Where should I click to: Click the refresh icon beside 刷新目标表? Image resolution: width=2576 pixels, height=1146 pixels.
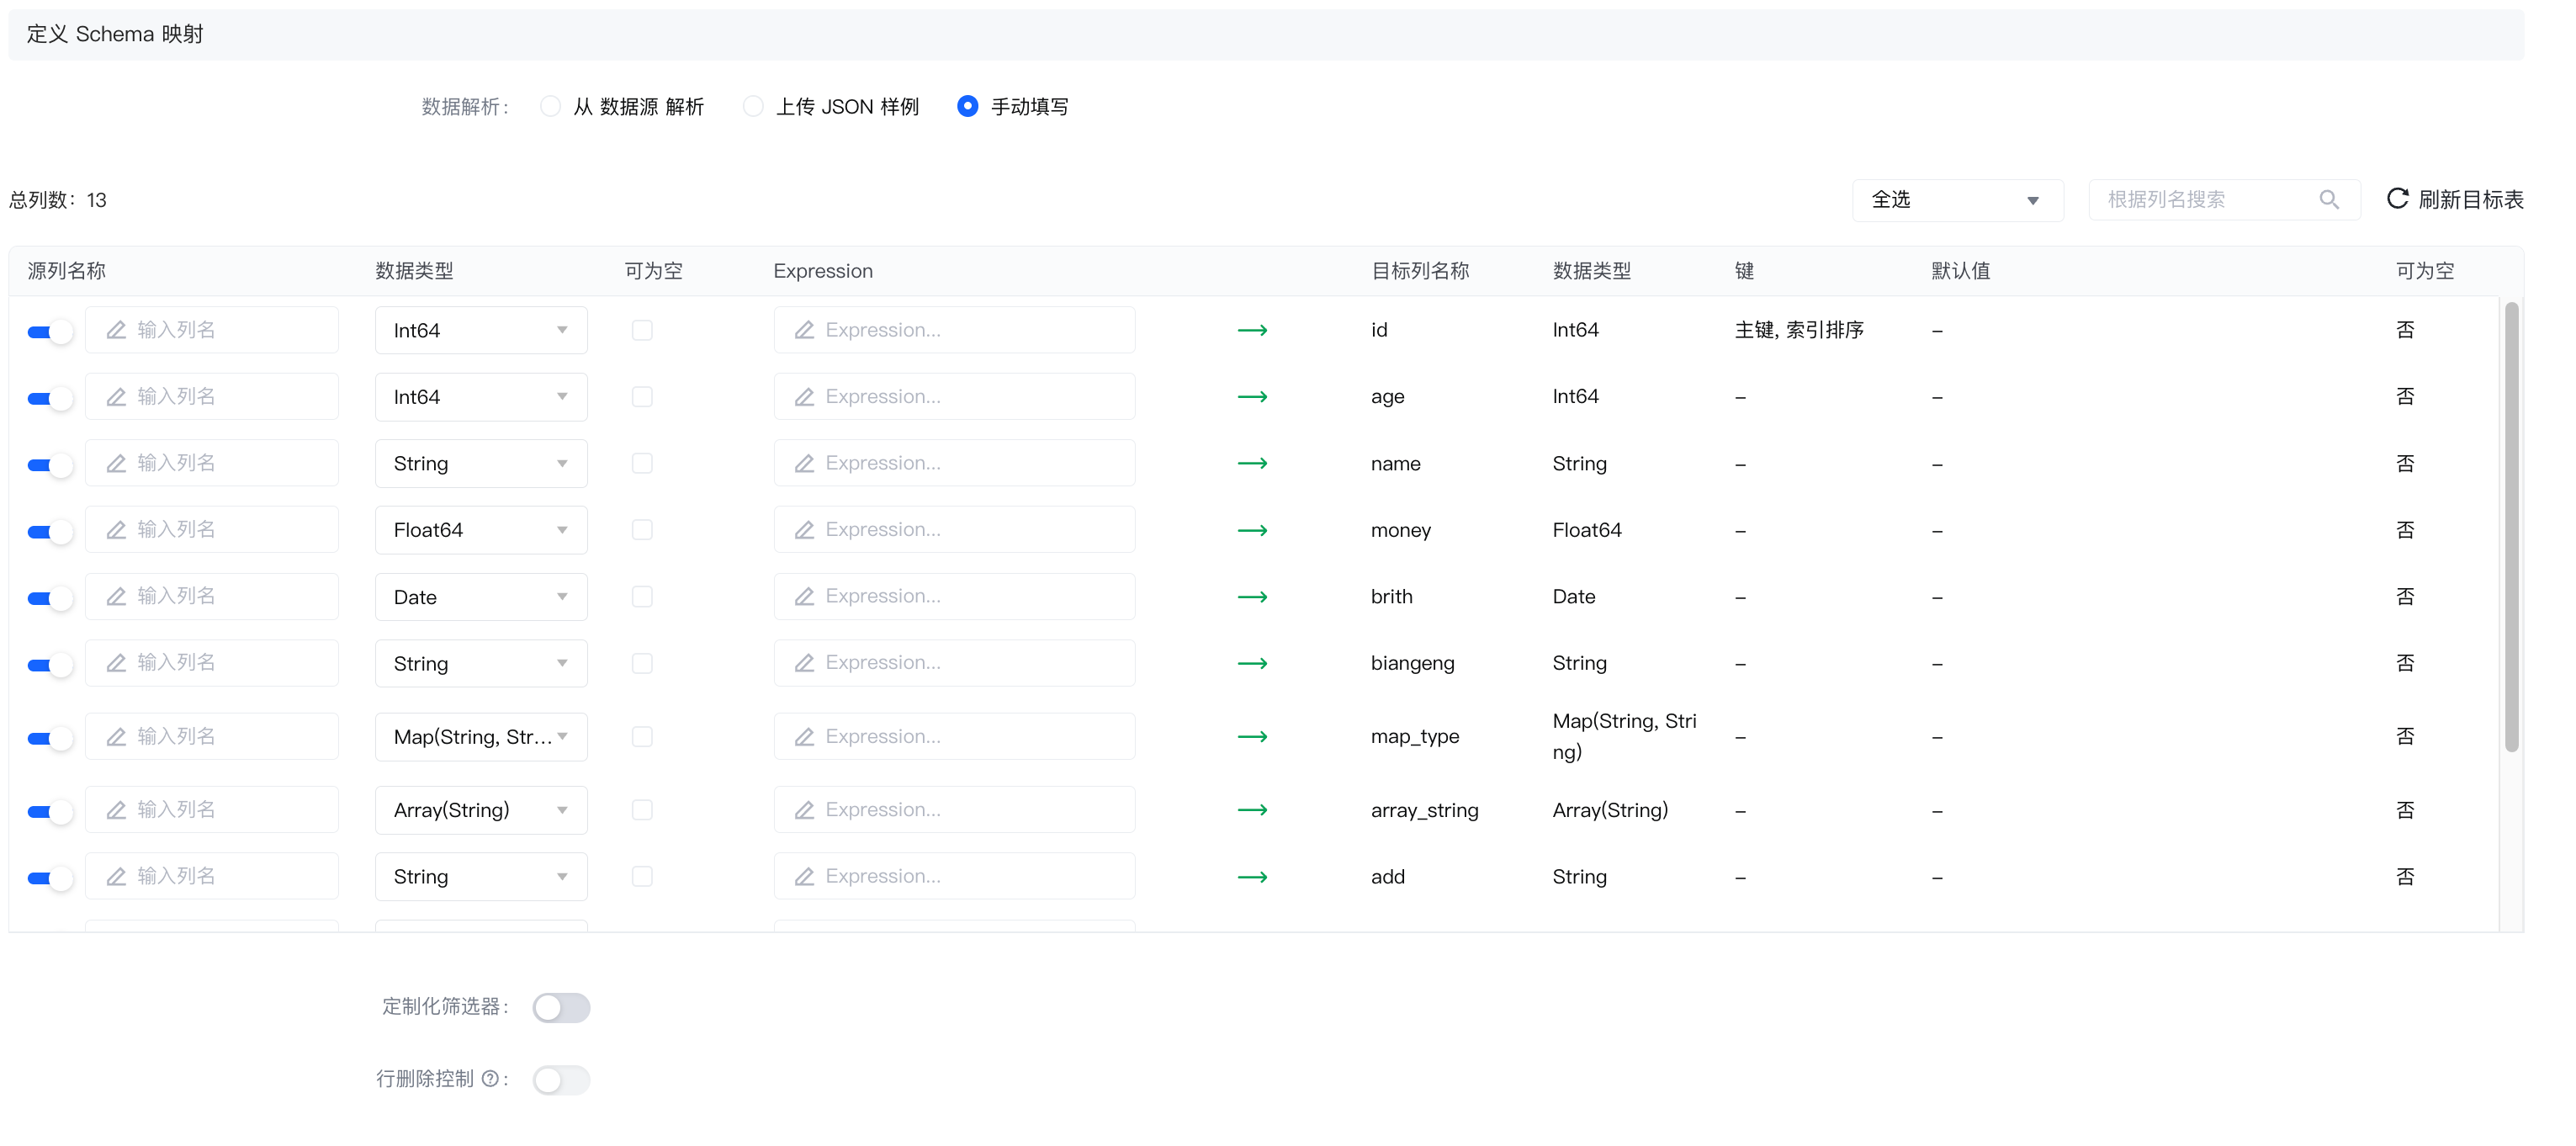coord(2397,199)
